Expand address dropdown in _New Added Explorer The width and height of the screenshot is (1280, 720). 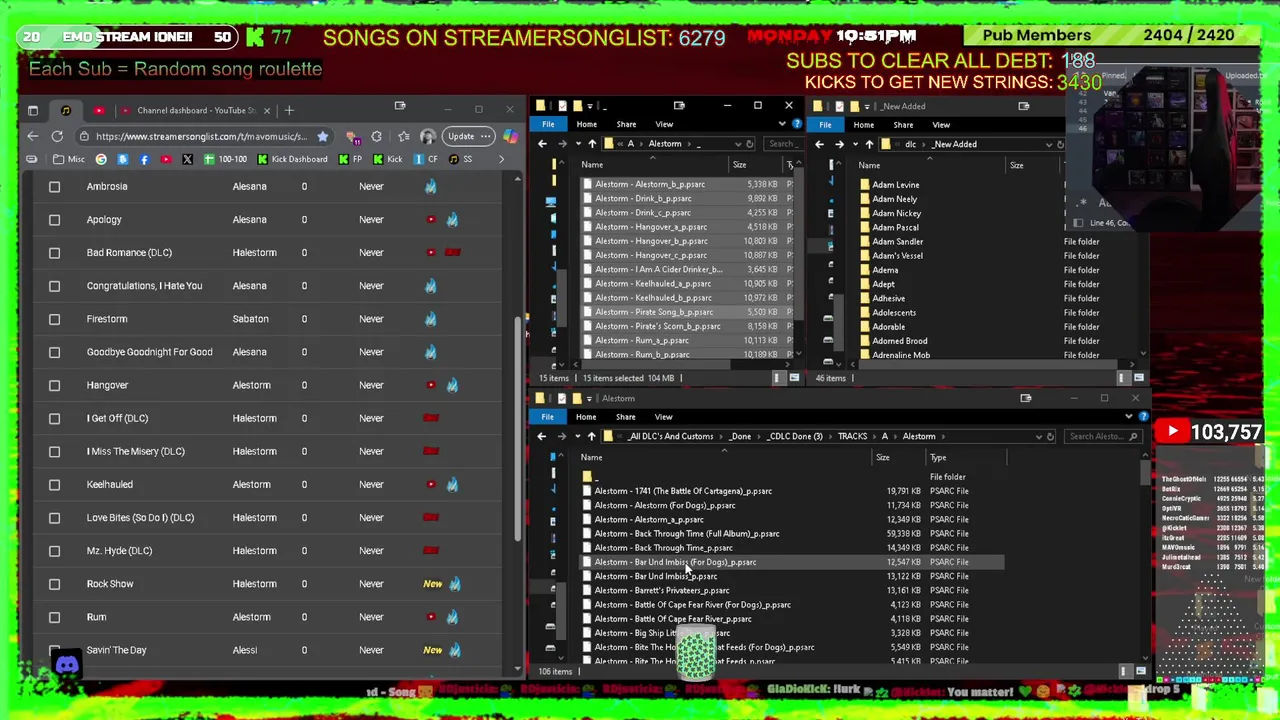click(x=1048, y=144)
